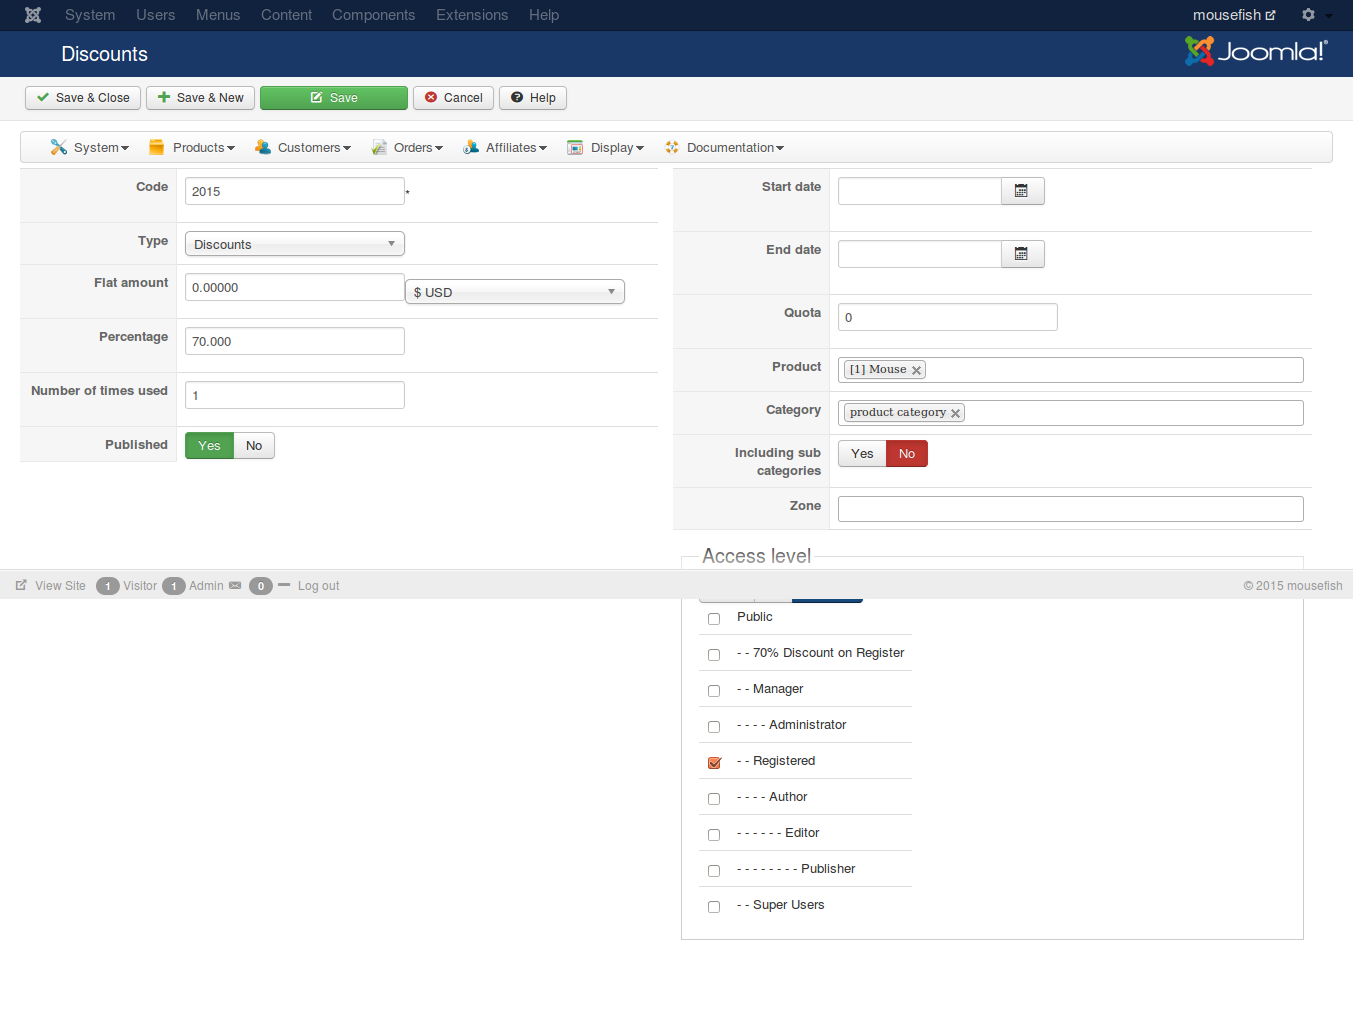Expand the Products dropdown menu
The image size is (1353, 1016).
192,148
